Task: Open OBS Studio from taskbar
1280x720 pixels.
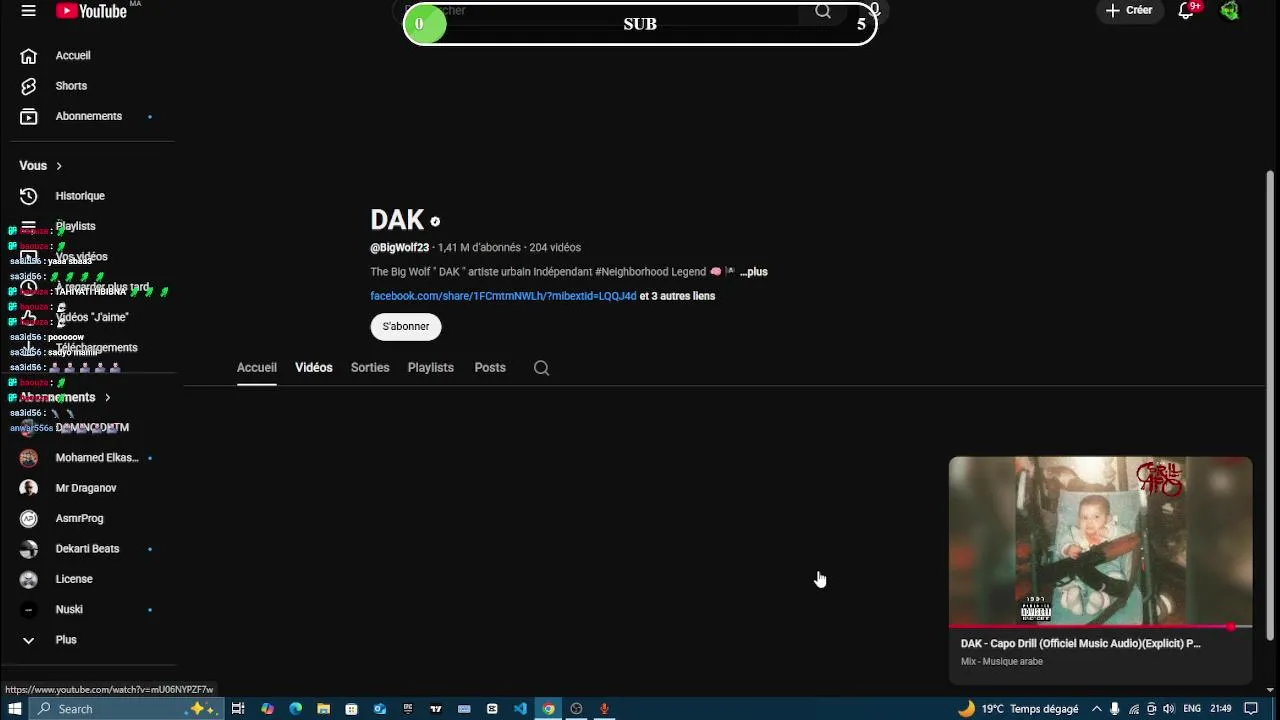Action: click(576, 709)
